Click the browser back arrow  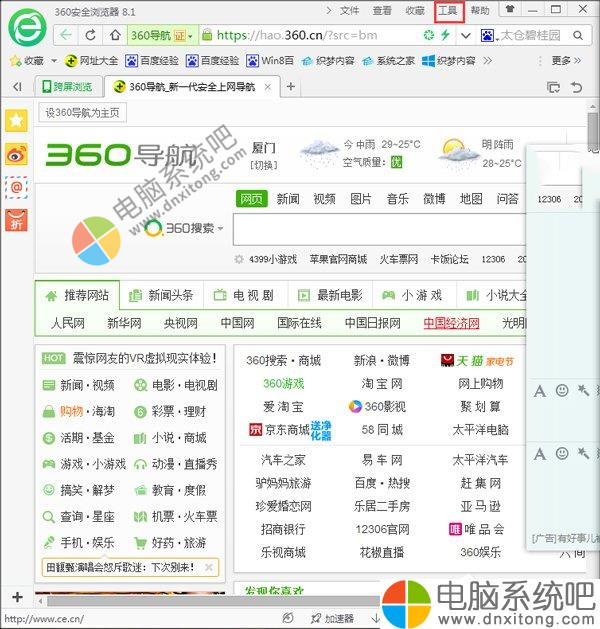pos(66,35)
